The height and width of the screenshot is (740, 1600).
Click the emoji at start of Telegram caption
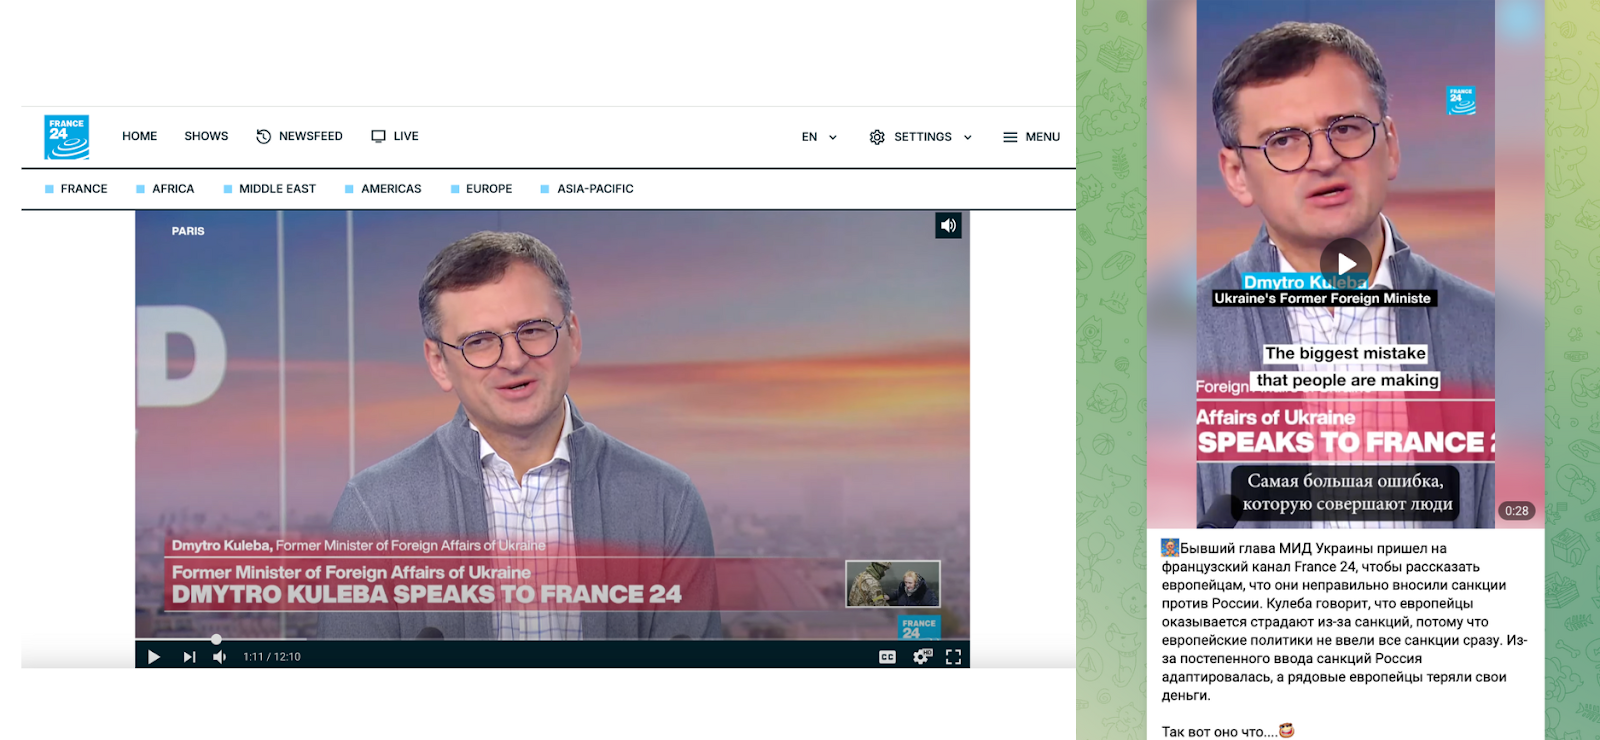point(1169,547)
